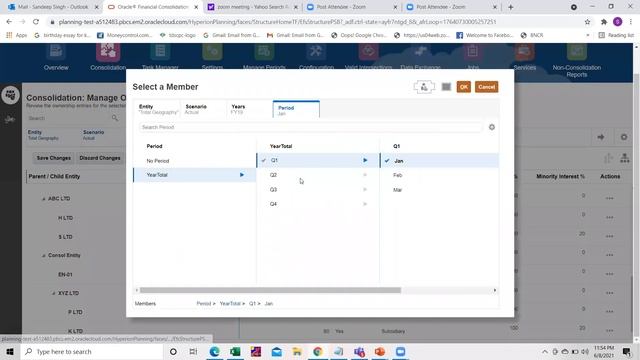Viewport: 640px width, 360px height.
Task: Open the Non-Consolidation Reports card icon
Action: [577, 52]
